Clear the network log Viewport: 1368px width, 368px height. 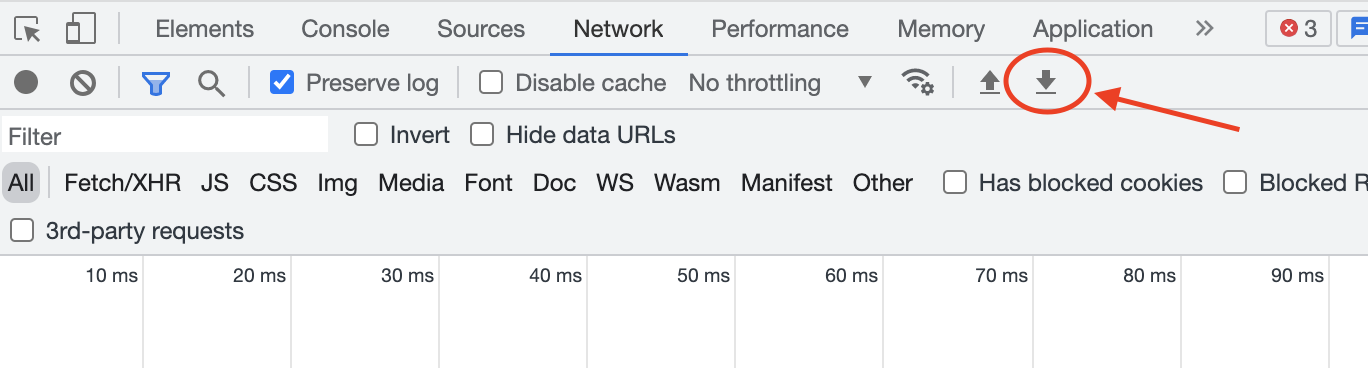tap(83, 82)
